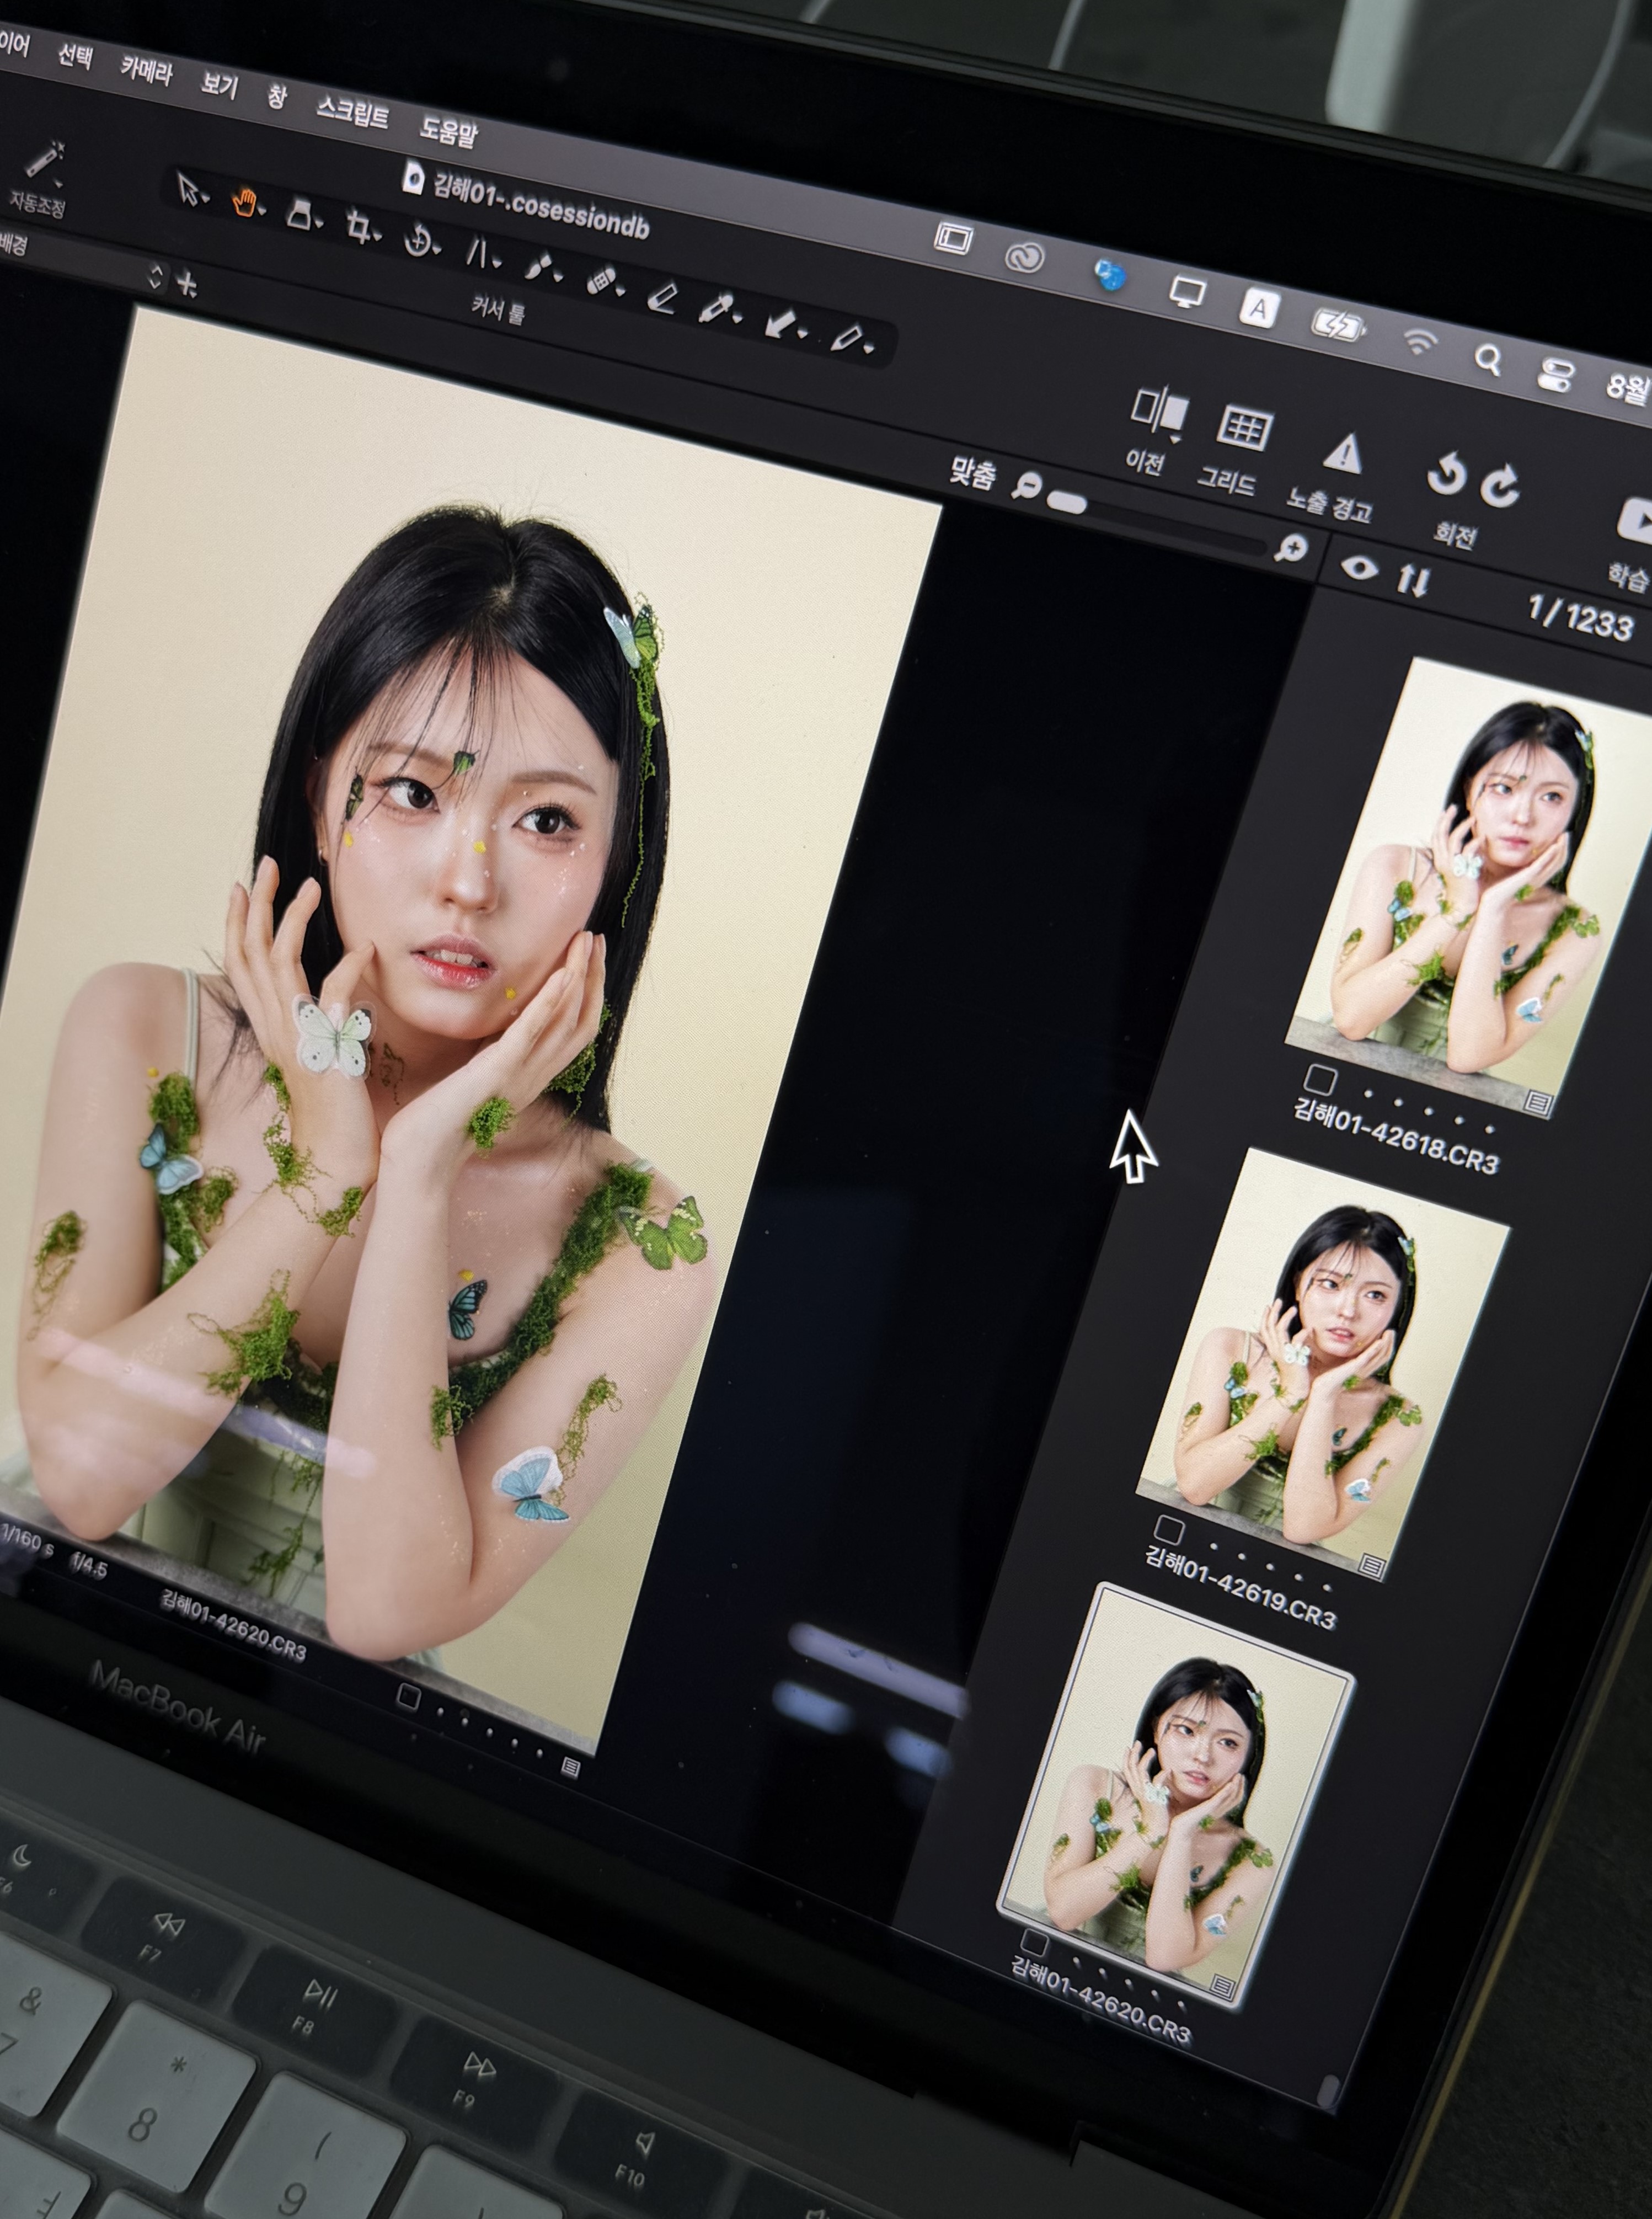Select the white balance eyedropper tool
This screenshot has height=2219, width=1652.
point(715,308)
